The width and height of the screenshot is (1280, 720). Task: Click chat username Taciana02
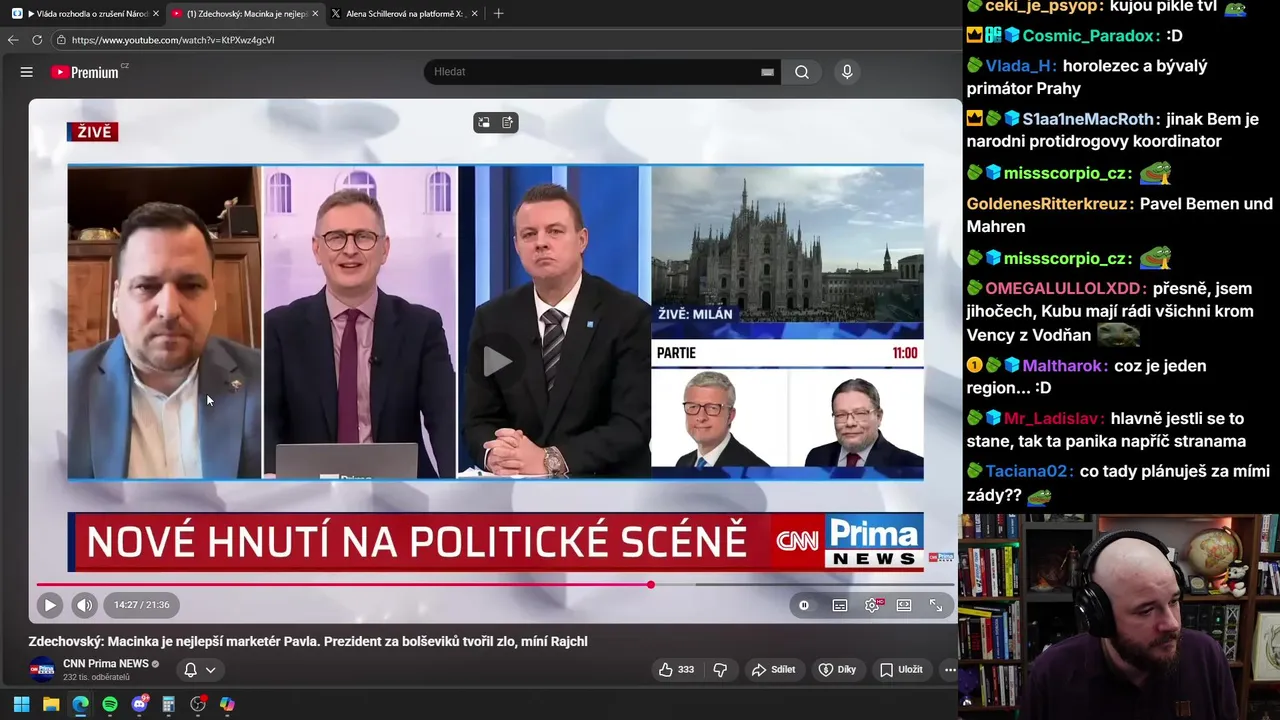(1029, 471)
